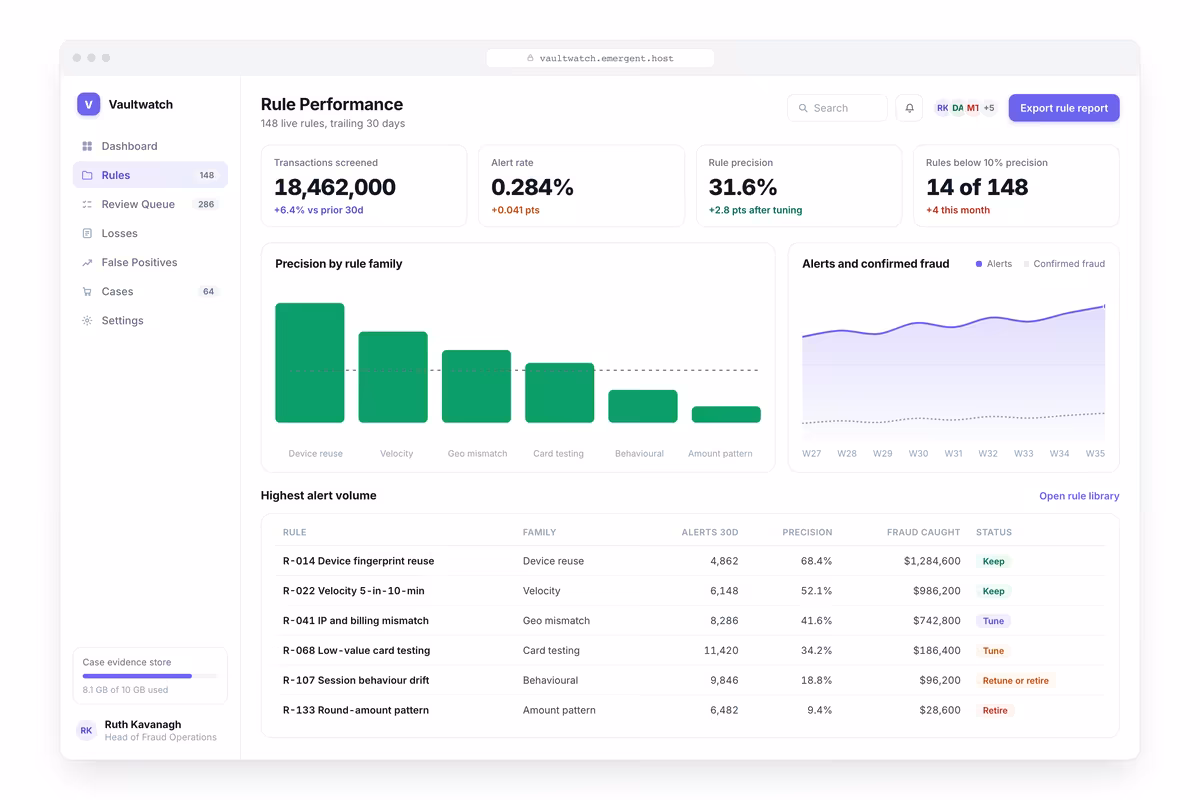Click the 286 badge on Review Queue
The image size is (1200, 800).
pyautogui.click(x=206, y=204)
